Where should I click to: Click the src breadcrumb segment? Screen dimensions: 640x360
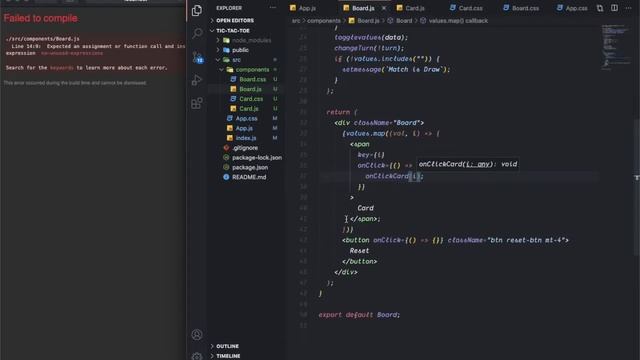click(296, 21)
